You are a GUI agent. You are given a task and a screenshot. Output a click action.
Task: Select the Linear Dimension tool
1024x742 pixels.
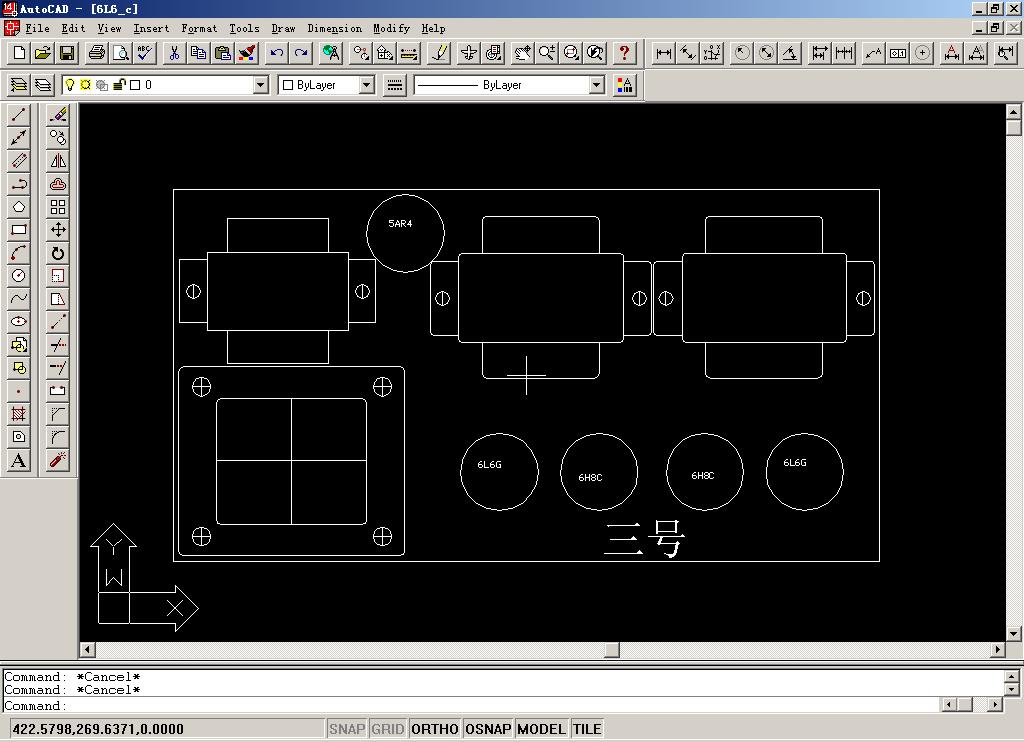[x=664, y=53]
